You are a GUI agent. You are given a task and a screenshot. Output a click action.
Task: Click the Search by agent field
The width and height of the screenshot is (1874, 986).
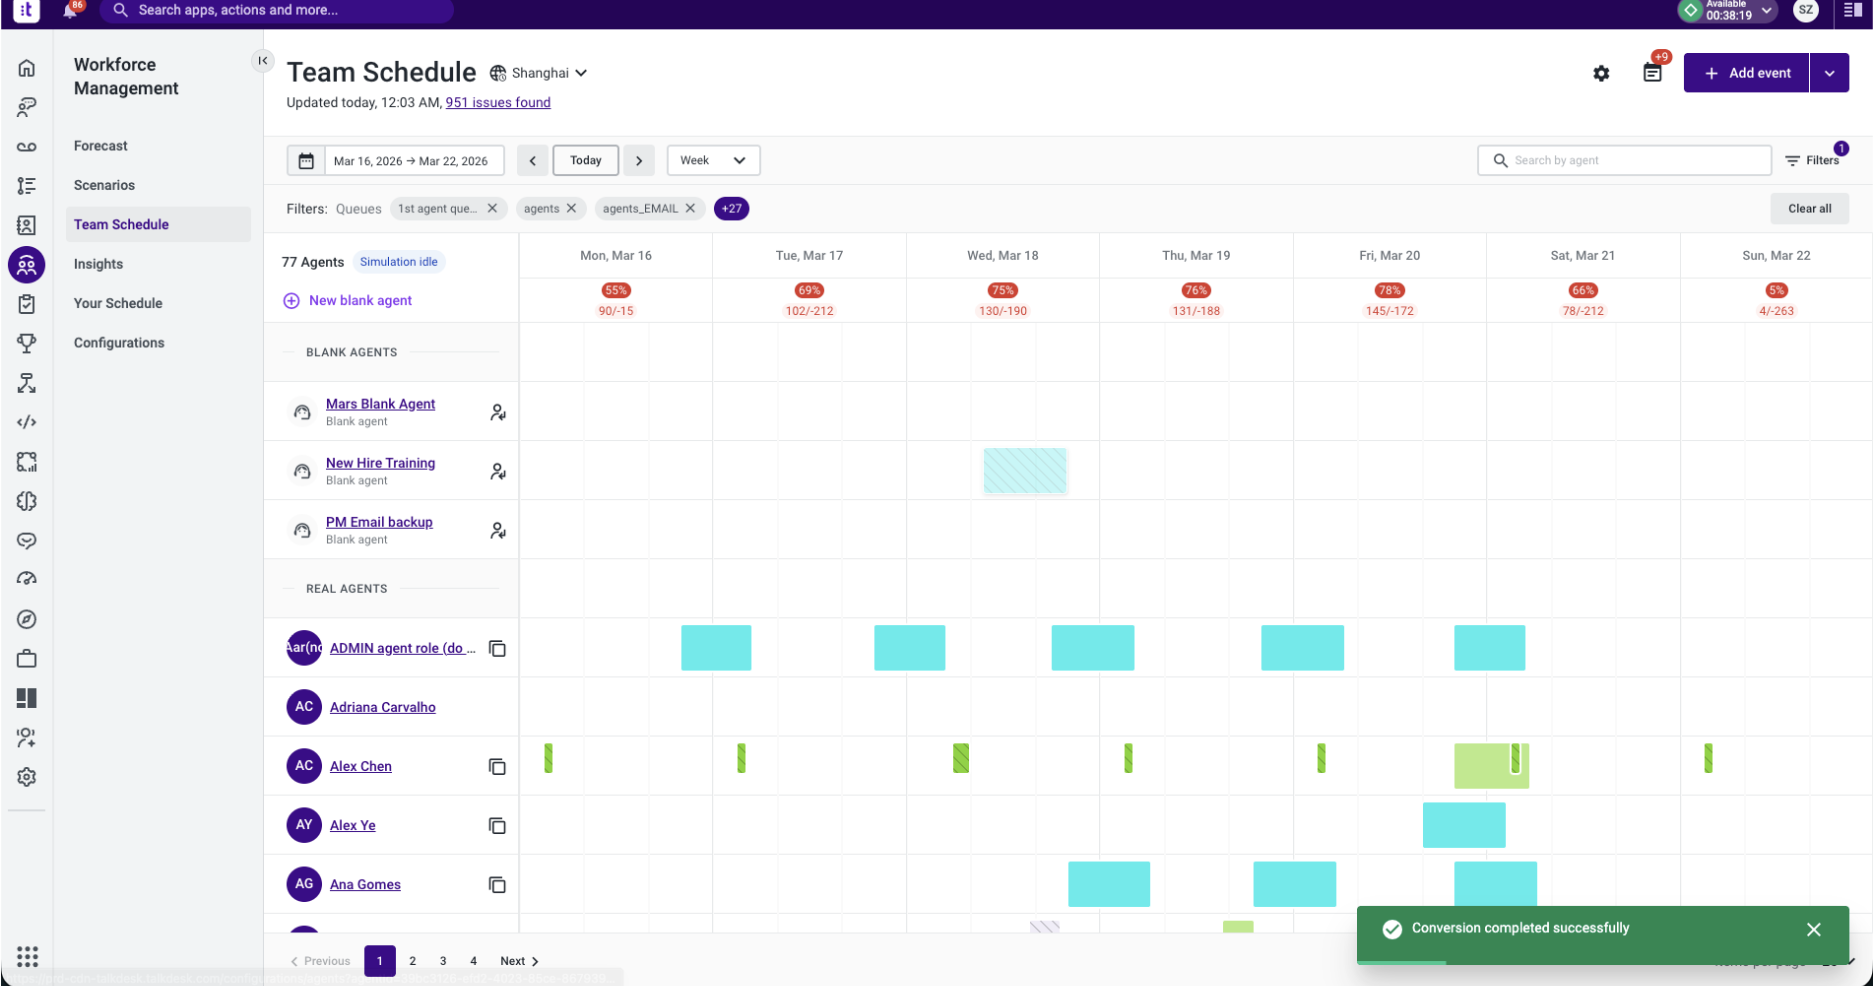1624,161
